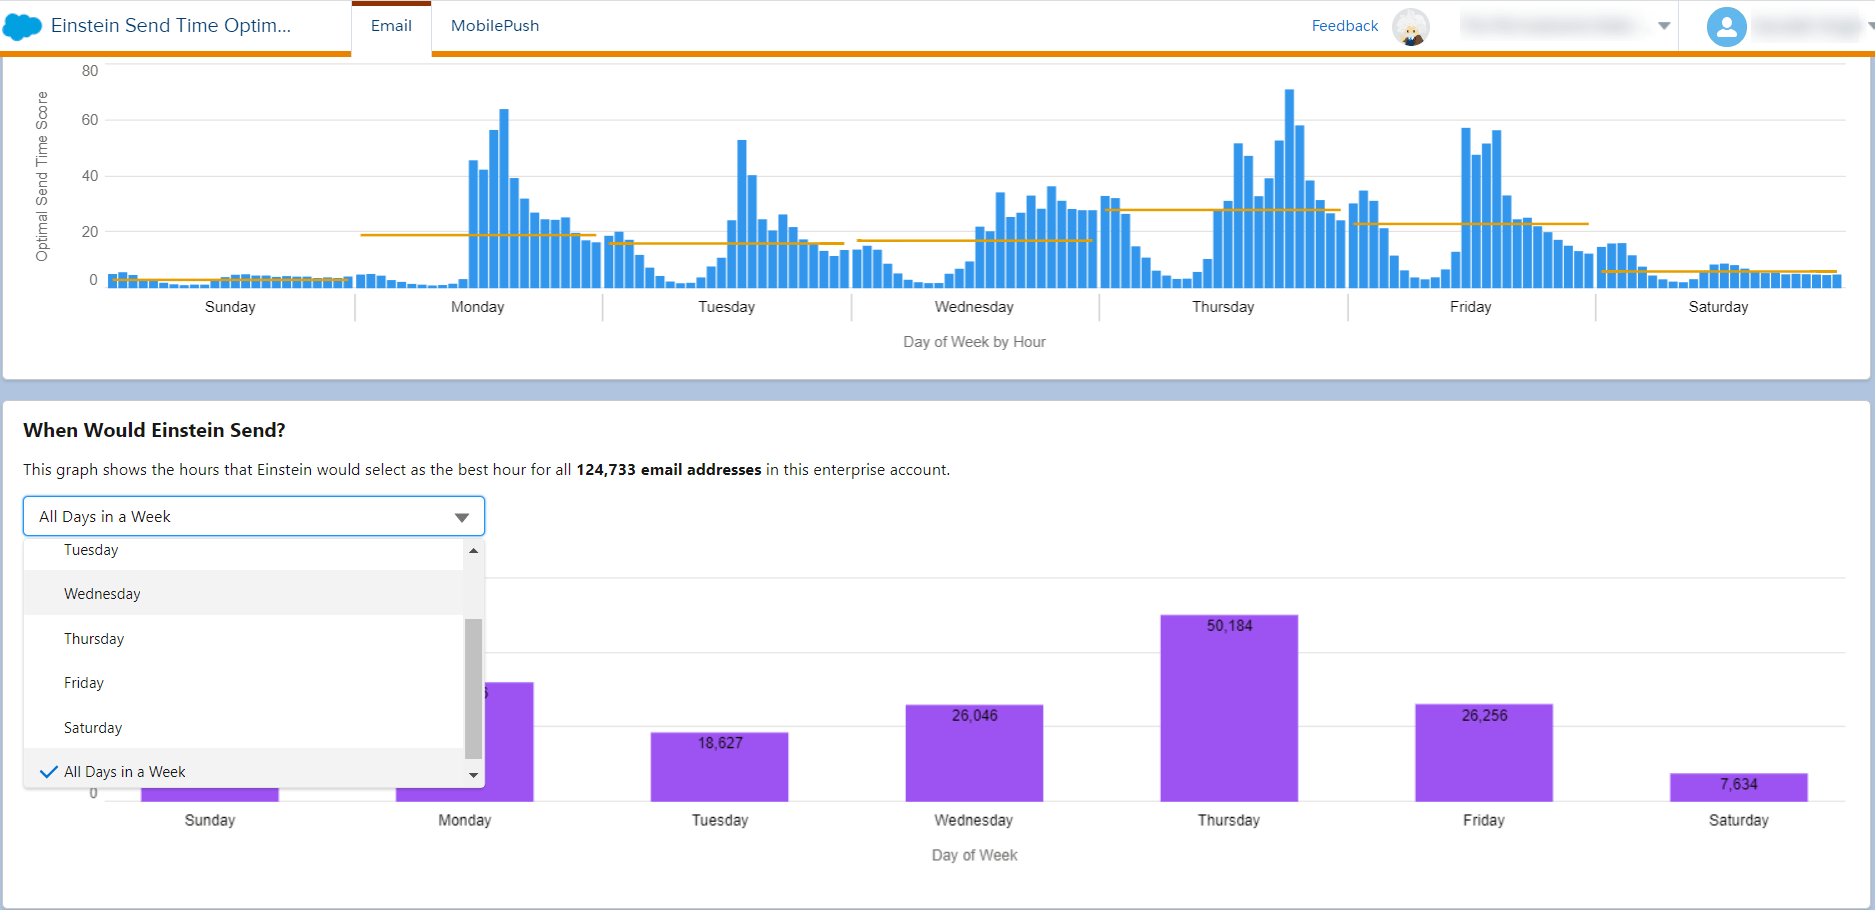Open the Einstein avatar icon beside Feedback
Screen dimensions: 1875x910
(x=1410, y=27)
